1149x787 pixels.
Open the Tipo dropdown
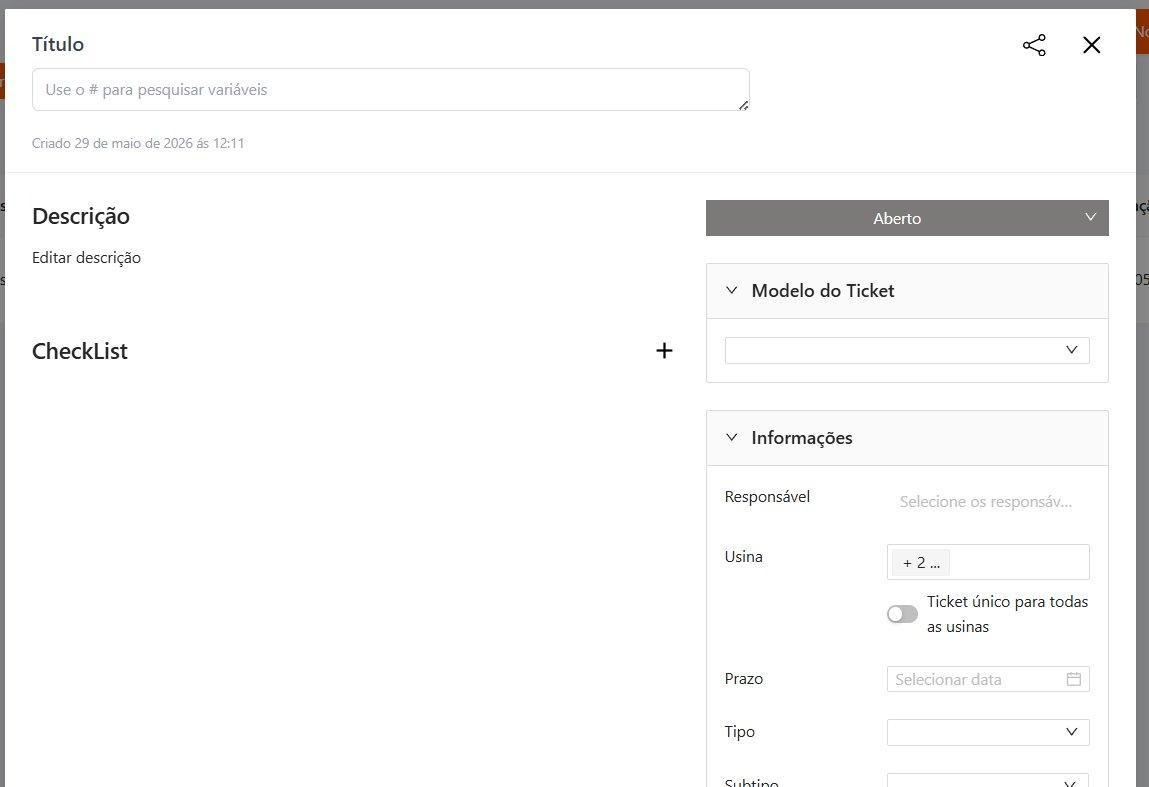[988, 732]
